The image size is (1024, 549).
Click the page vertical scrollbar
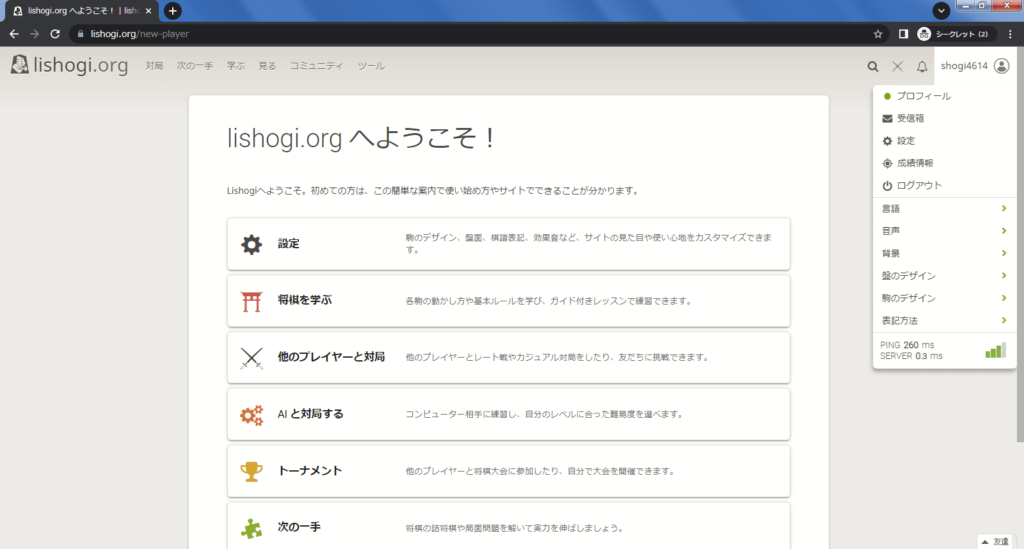pyautogui.click(x=1020, y=245)
